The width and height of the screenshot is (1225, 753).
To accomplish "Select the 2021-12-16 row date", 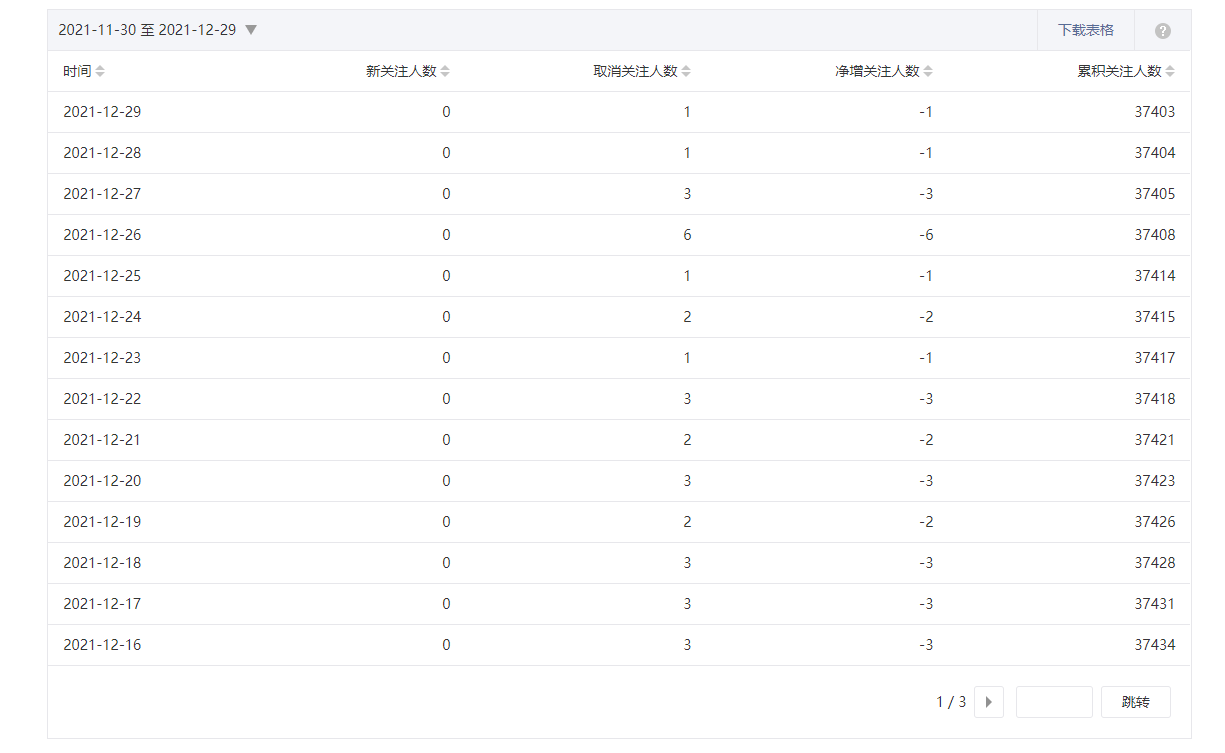I will click(x=102, y=645).
